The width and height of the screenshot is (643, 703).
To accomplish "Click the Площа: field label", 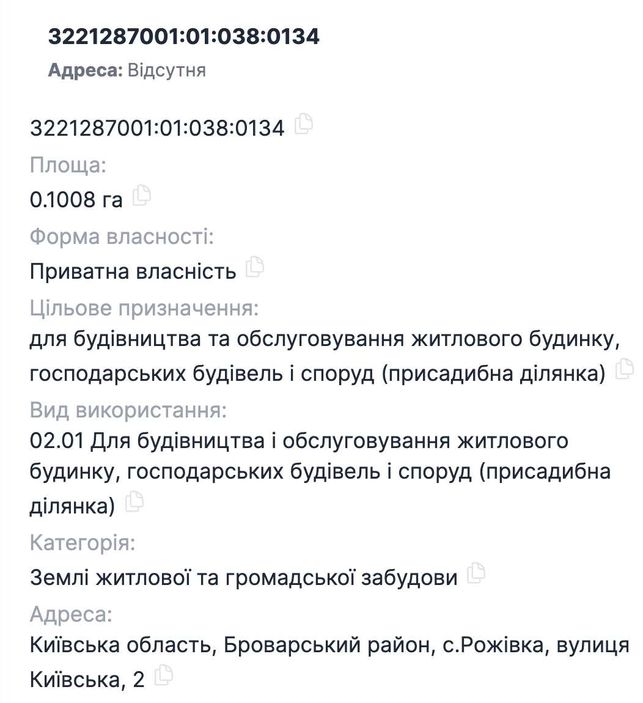I will coord(68,165).
